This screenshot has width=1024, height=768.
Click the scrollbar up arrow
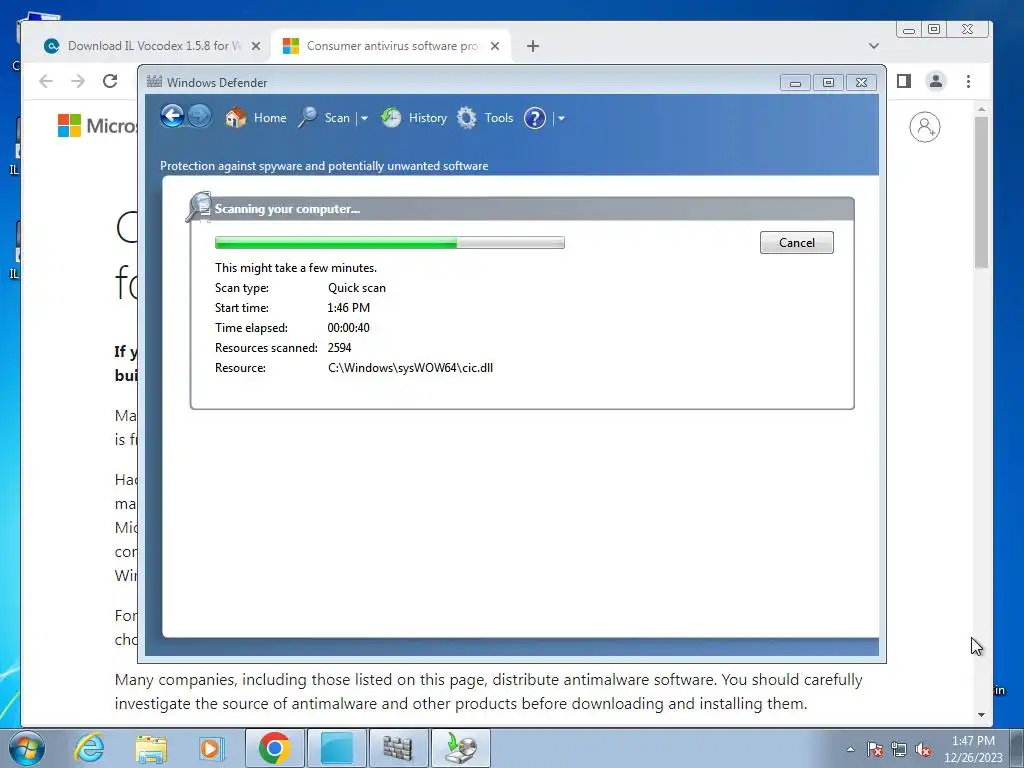coord(981,110)
